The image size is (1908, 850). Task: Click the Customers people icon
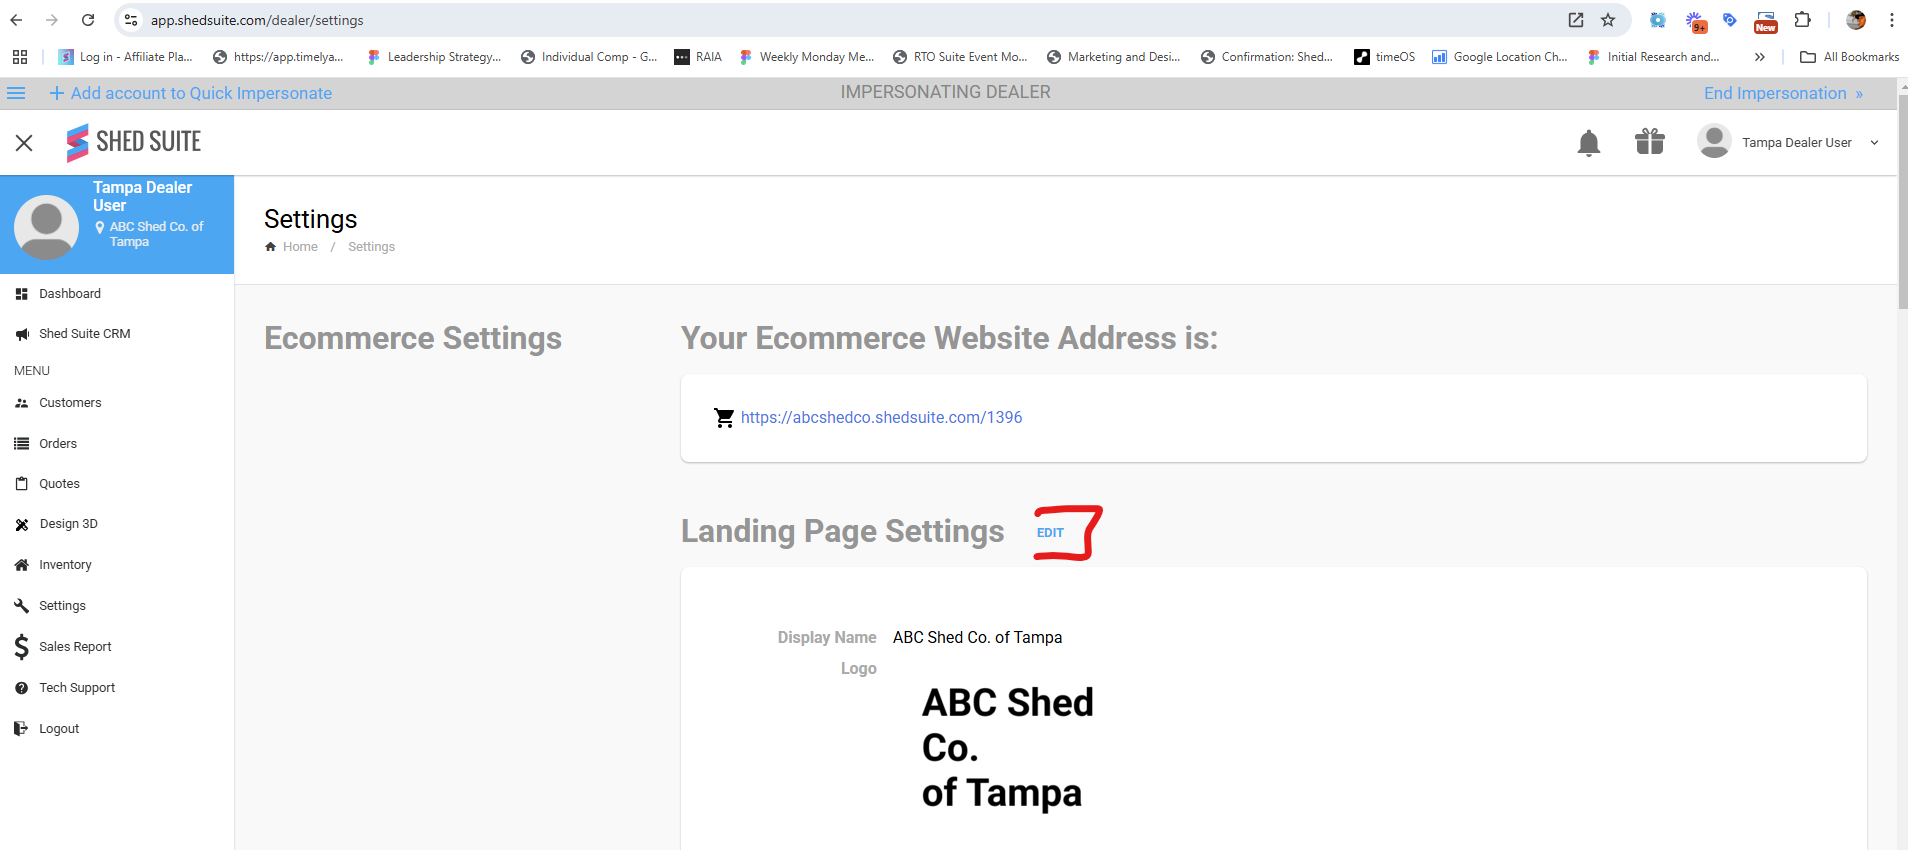[22, 403]
